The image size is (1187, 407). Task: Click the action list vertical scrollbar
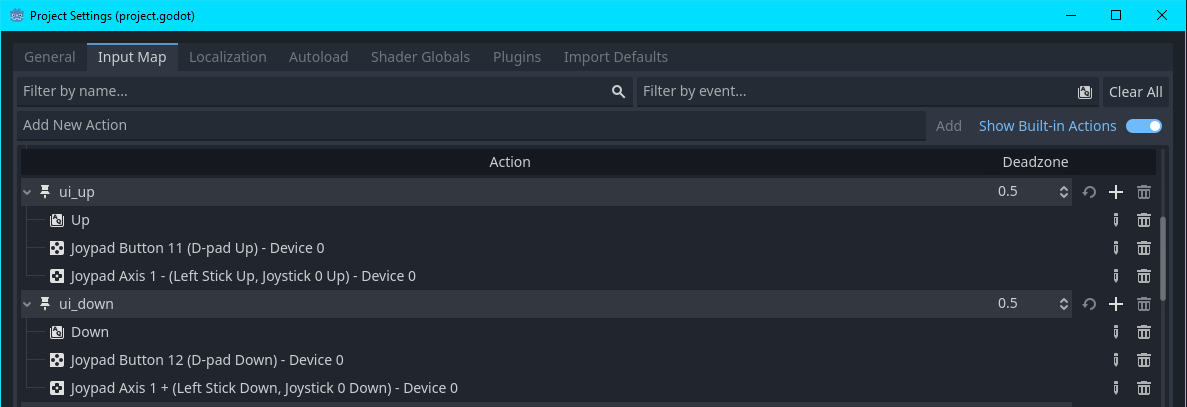coord(1164,259)
